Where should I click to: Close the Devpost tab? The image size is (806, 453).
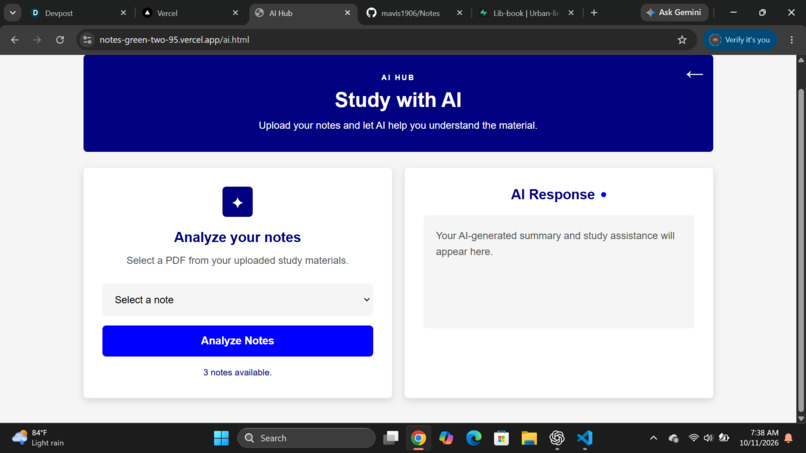point(123,13)
